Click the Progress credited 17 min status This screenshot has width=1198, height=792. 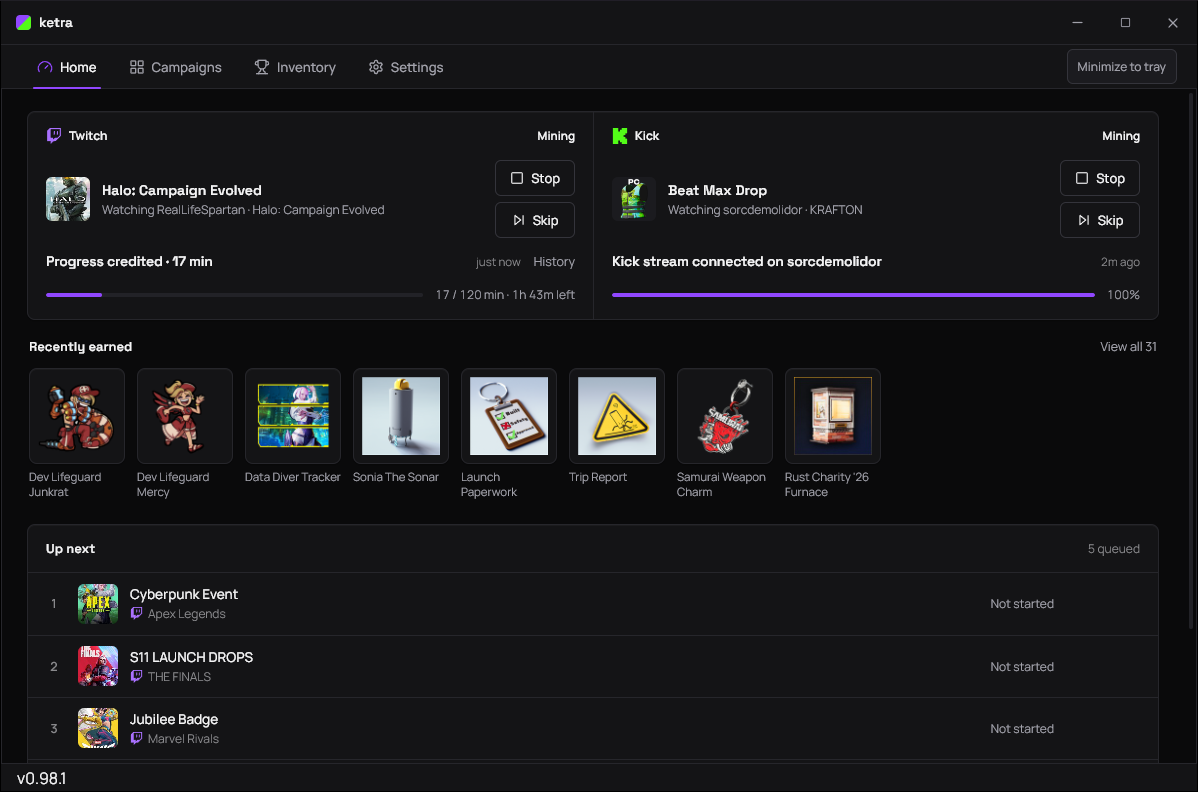pos(129,261)
